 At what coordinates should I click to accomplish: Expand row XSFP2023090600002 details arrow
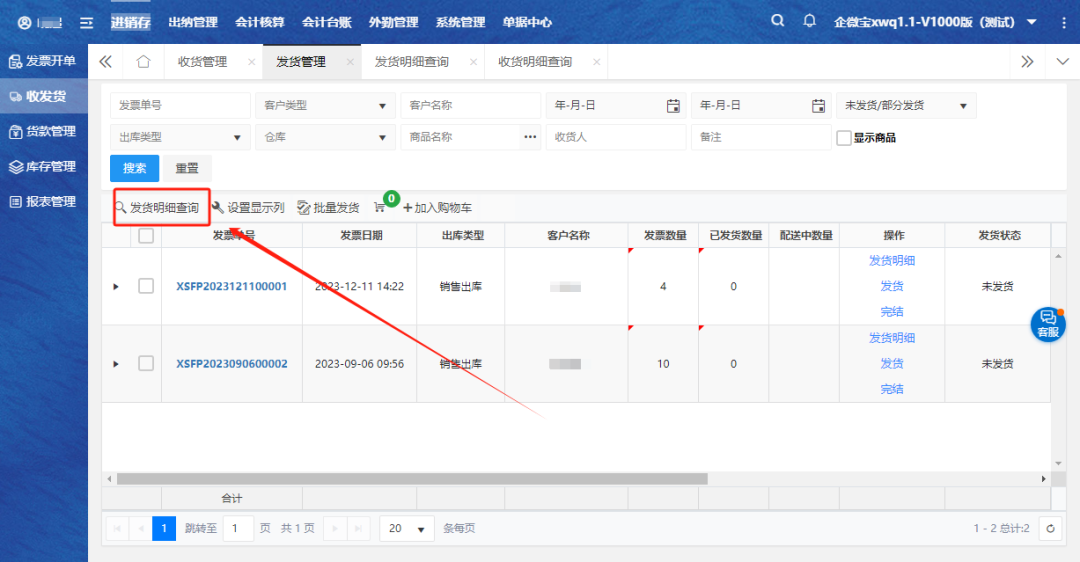click(116, 364)
